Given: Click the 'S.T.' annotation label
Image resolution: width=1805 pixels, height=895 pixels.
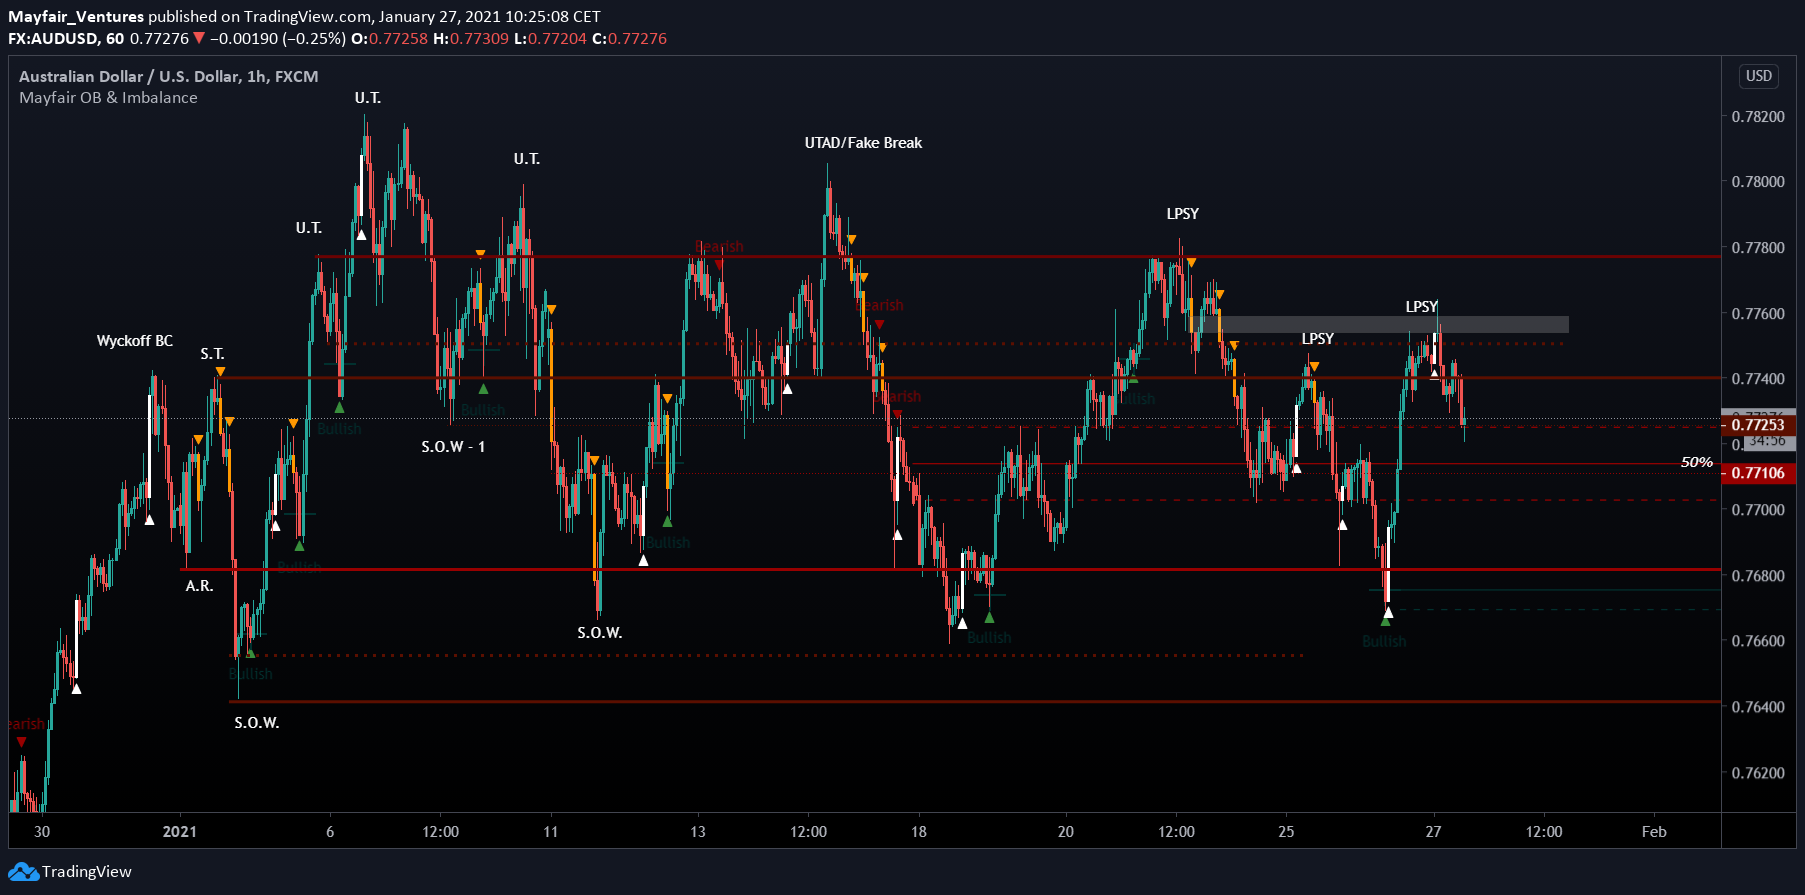Looking at the screenshot, I should point(212,354).
